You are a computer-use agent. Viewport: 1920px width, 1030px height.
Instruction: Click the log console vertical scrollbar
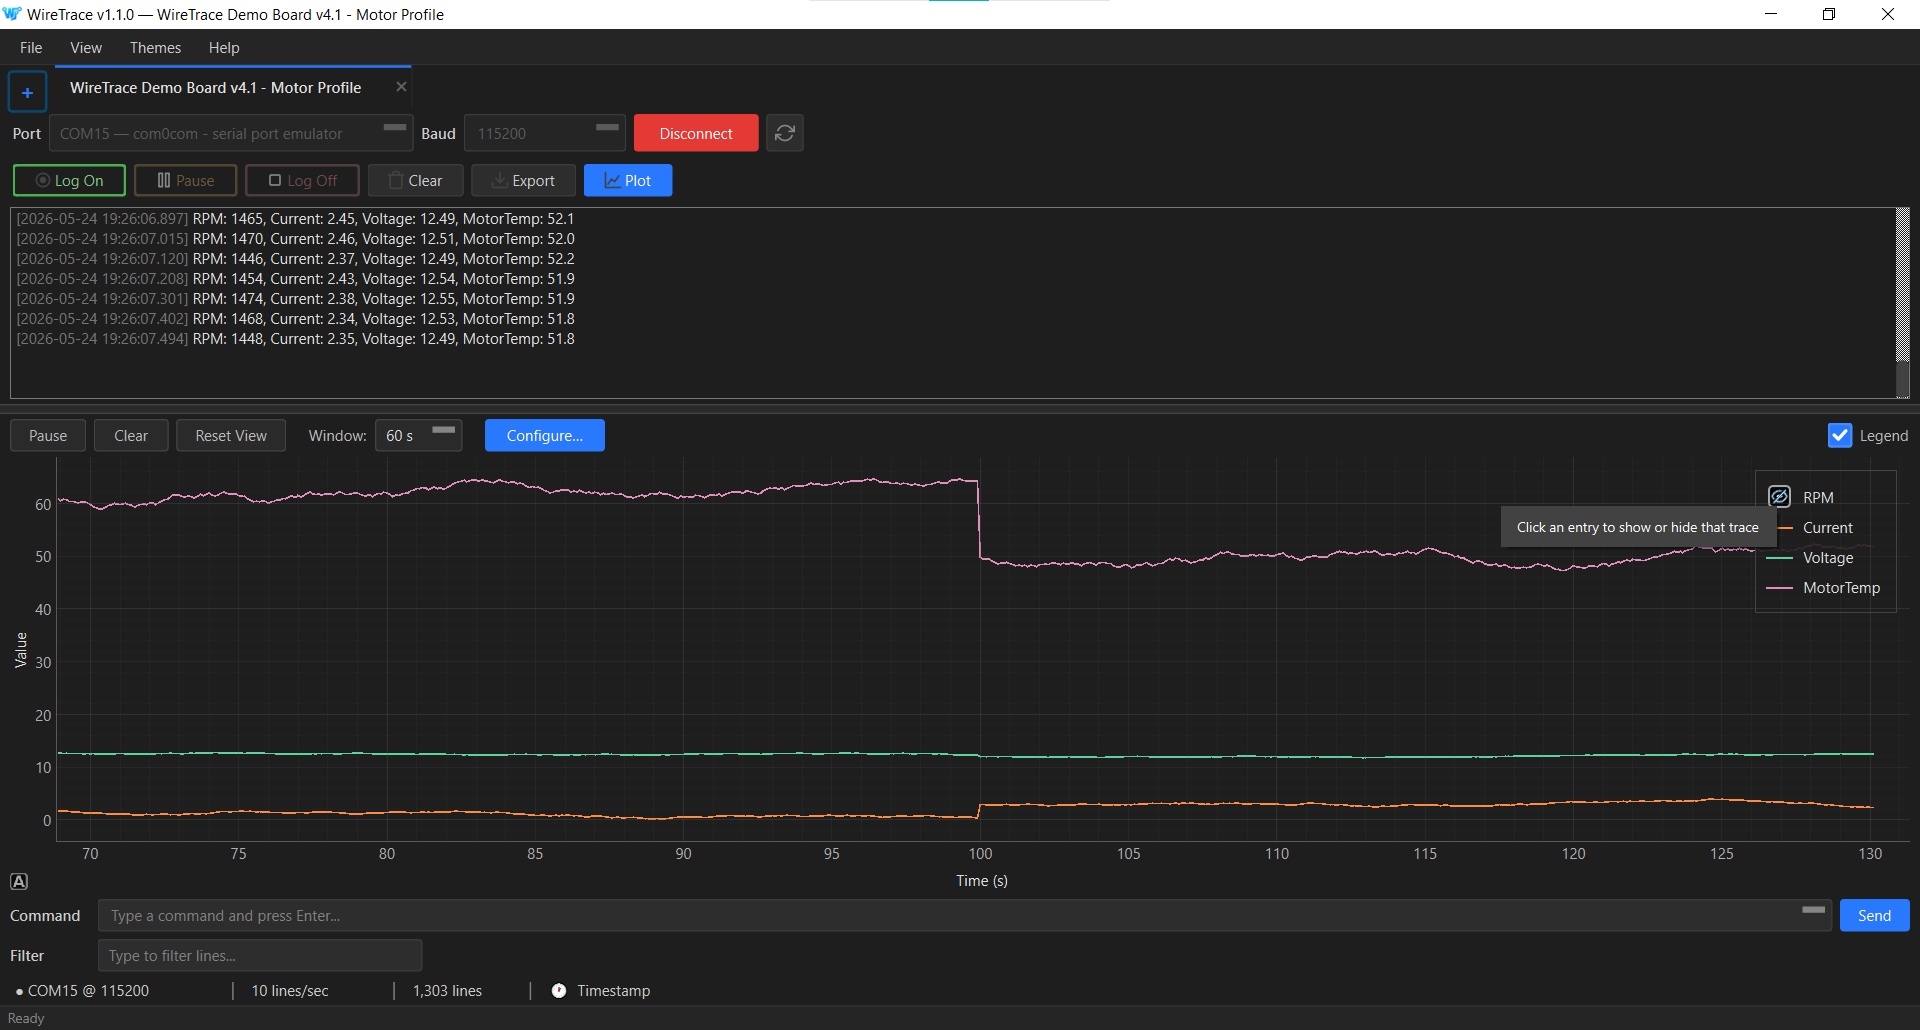click(x=1903, y=302)
